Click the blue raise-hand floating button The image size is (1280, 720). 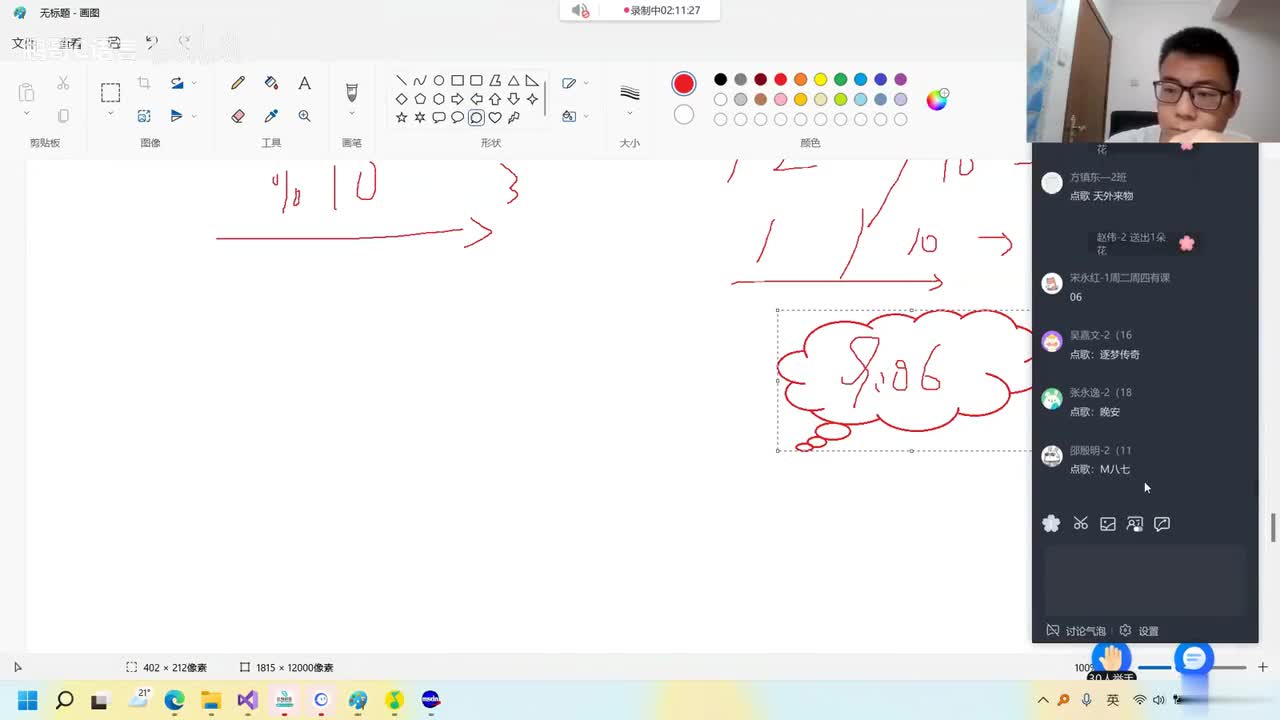[1111, 659]
